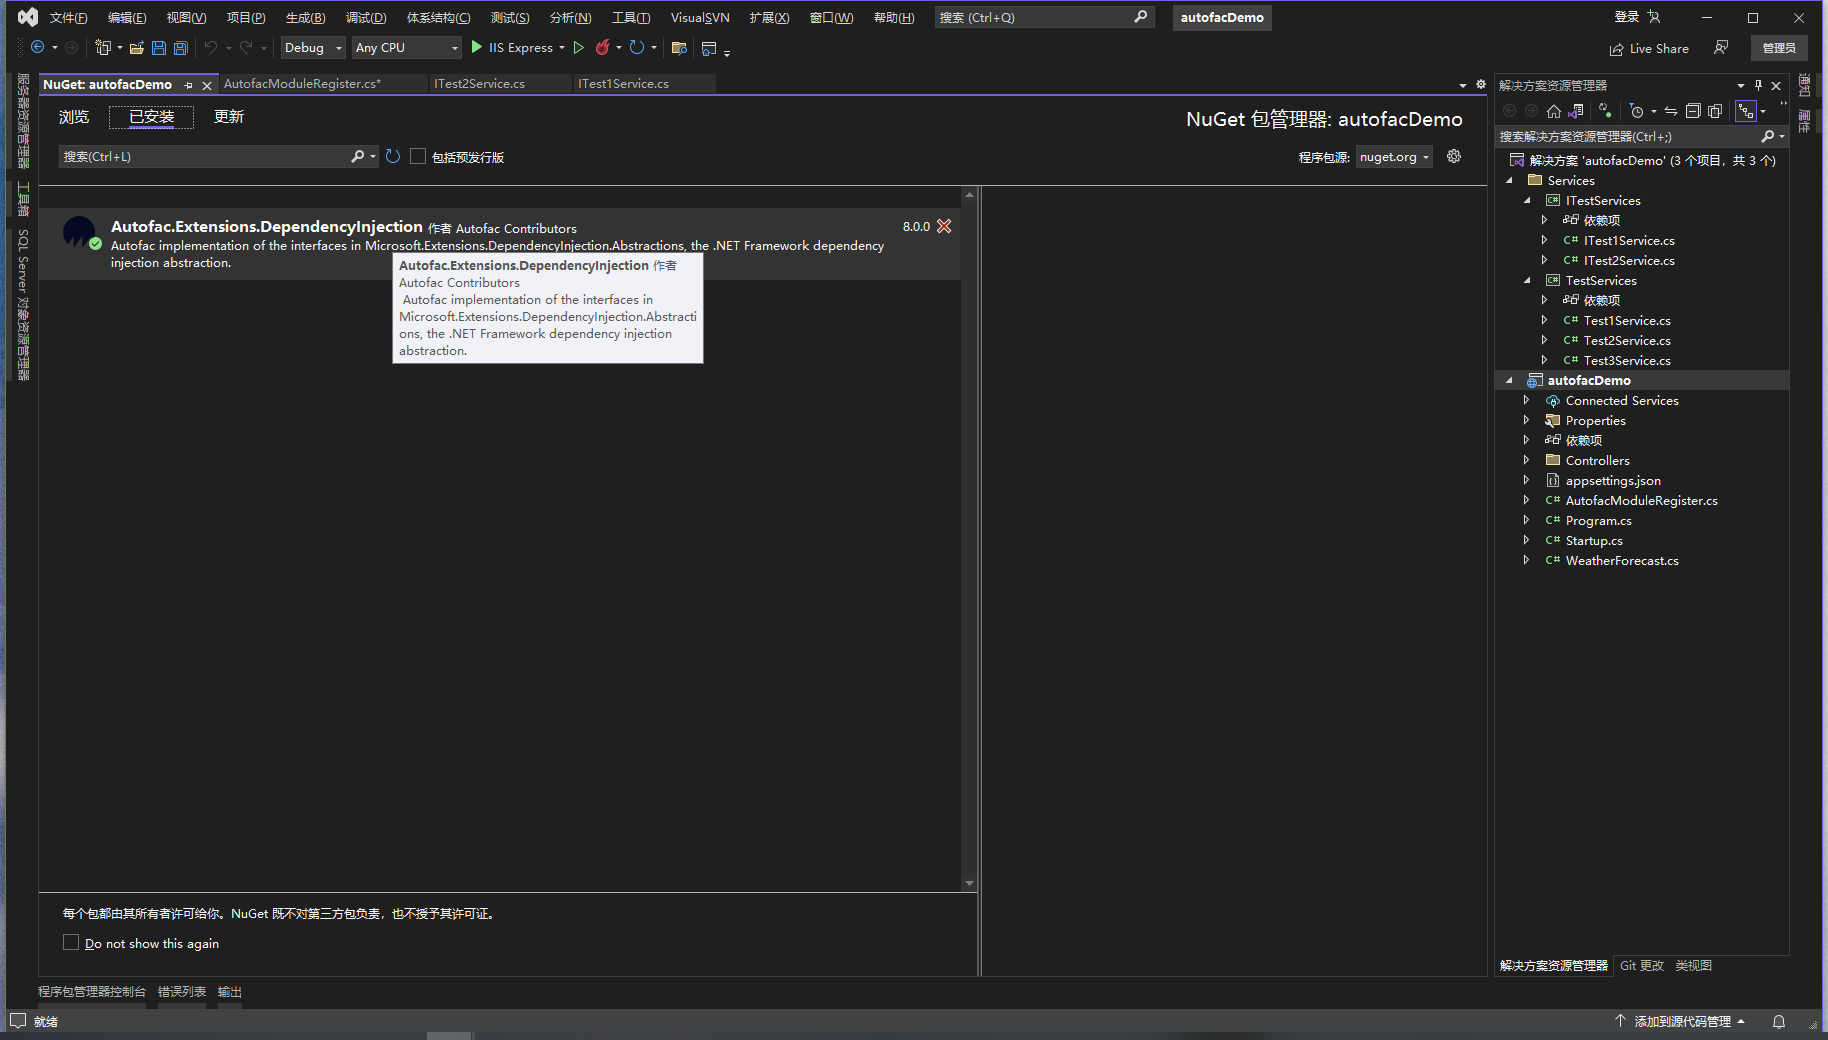
Task: Click the Save All toolbar icon
Action: coord(181,47)
